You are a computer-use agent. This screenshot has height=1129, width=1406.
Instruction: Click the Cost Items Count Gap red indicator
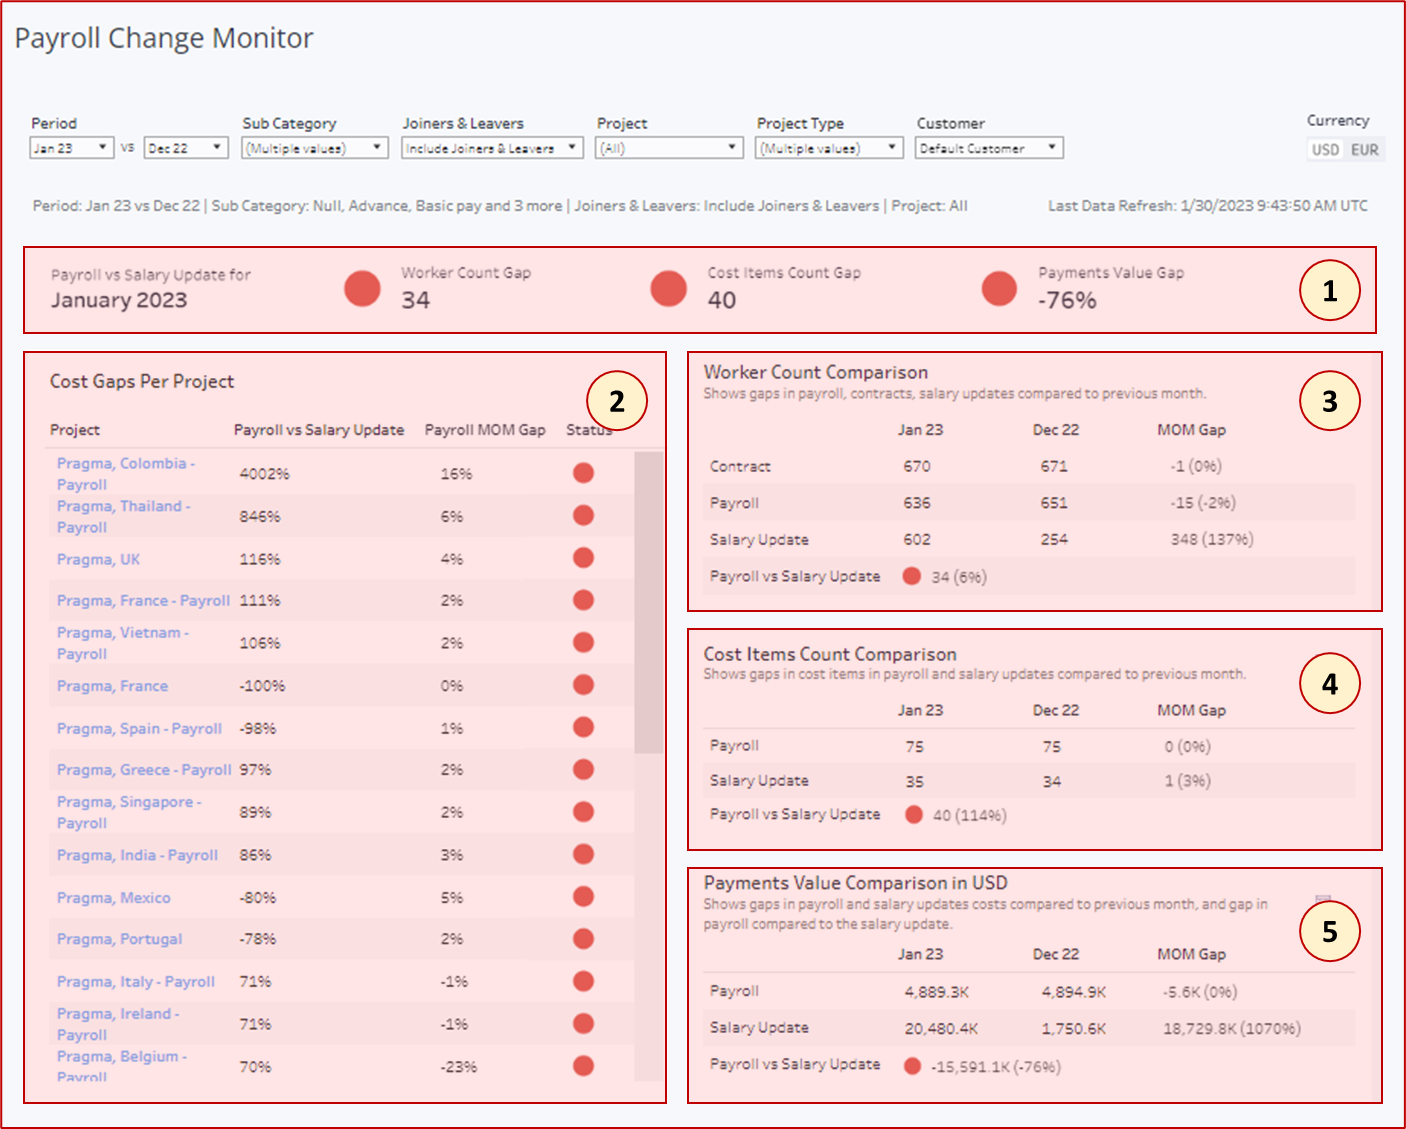[669, 288]
